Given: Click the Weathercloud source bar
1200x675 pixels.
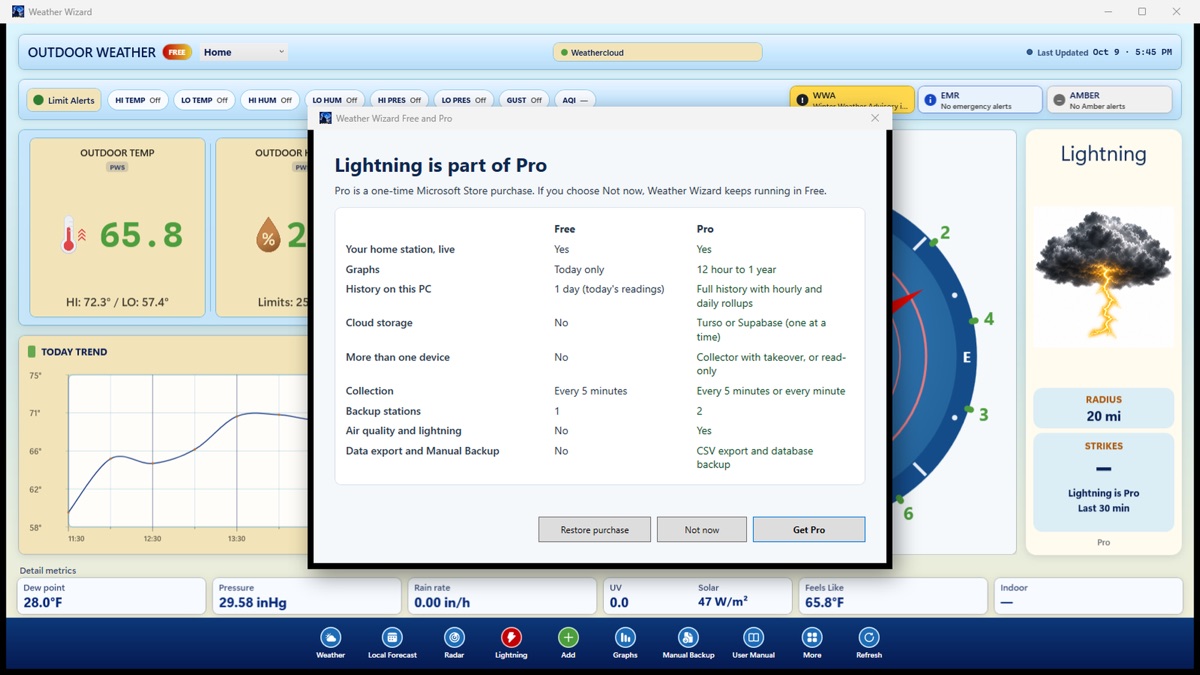Looking at the screenshot, I should coord(658,52).
